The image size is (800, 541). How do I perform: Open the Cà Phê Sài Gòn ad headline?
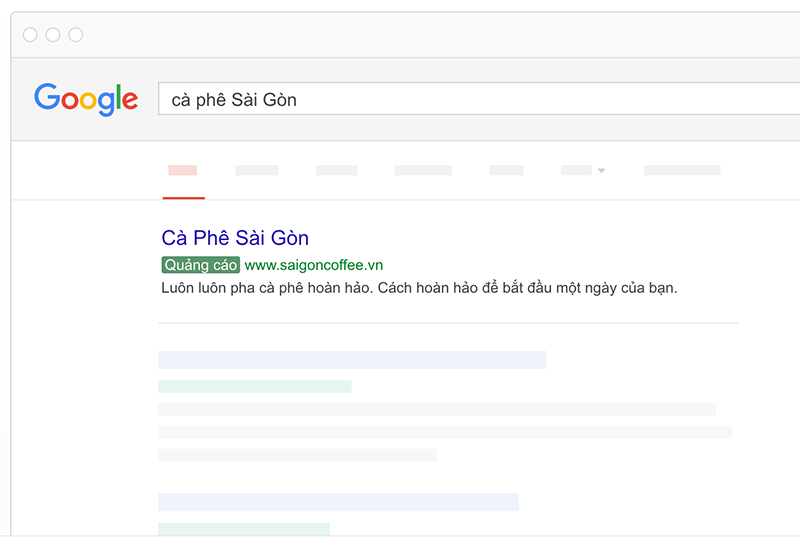(235, 238)
